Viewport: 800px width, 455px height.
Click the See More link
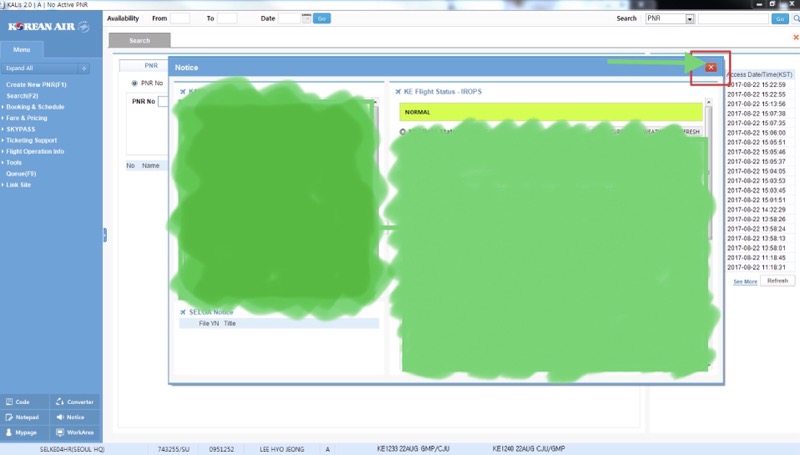pyautogui.click(x=745, y=282)
